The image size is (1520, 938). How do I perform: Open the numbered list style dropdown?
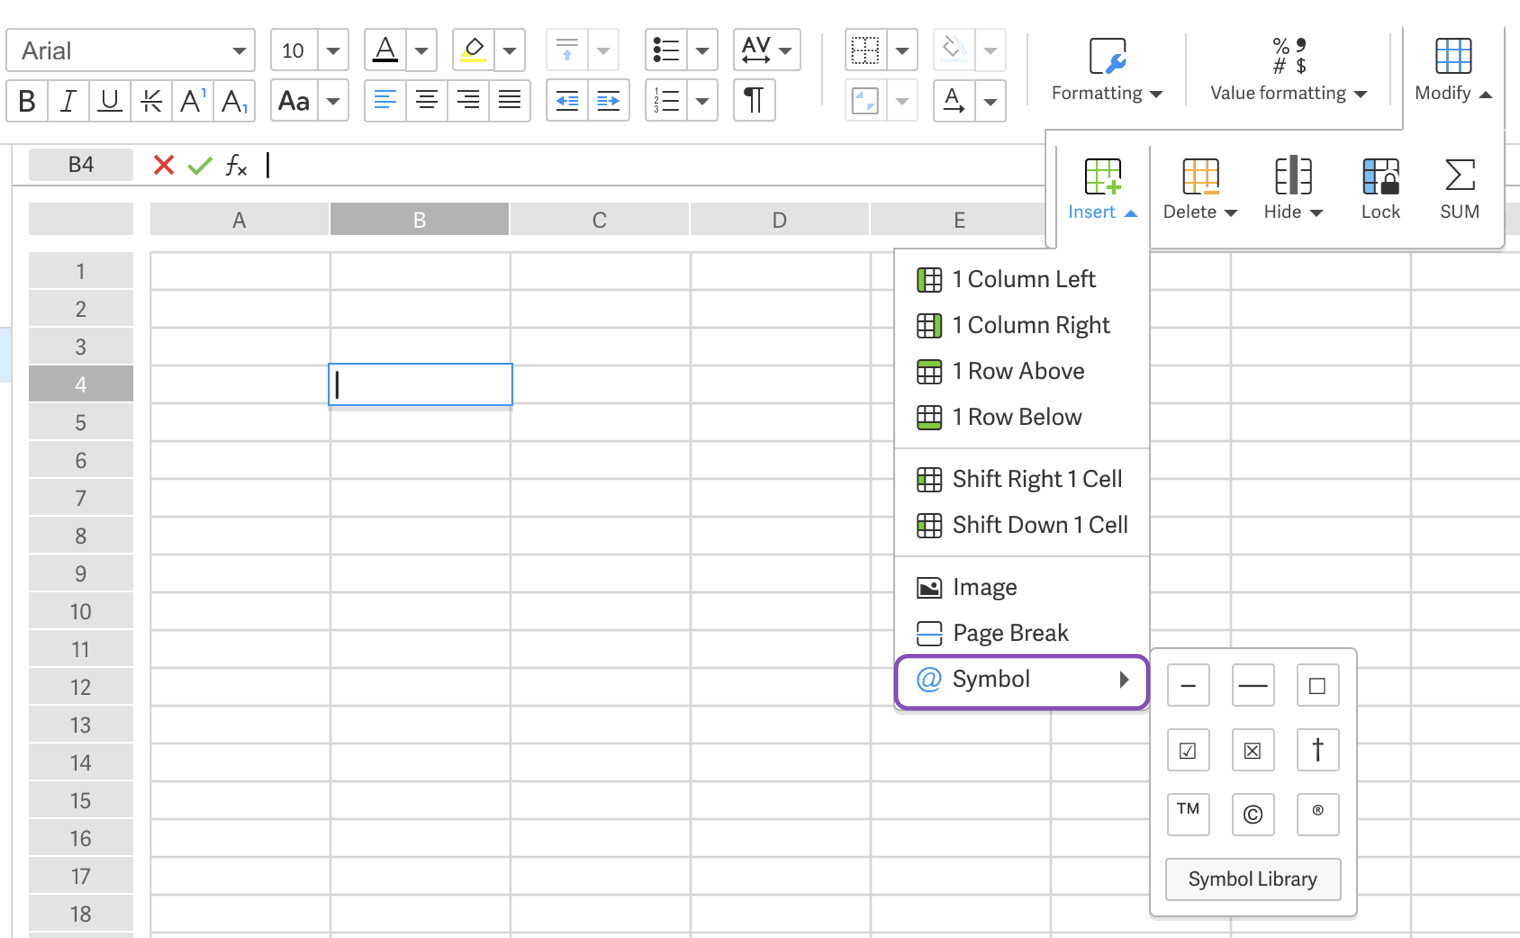coord(702,101)
